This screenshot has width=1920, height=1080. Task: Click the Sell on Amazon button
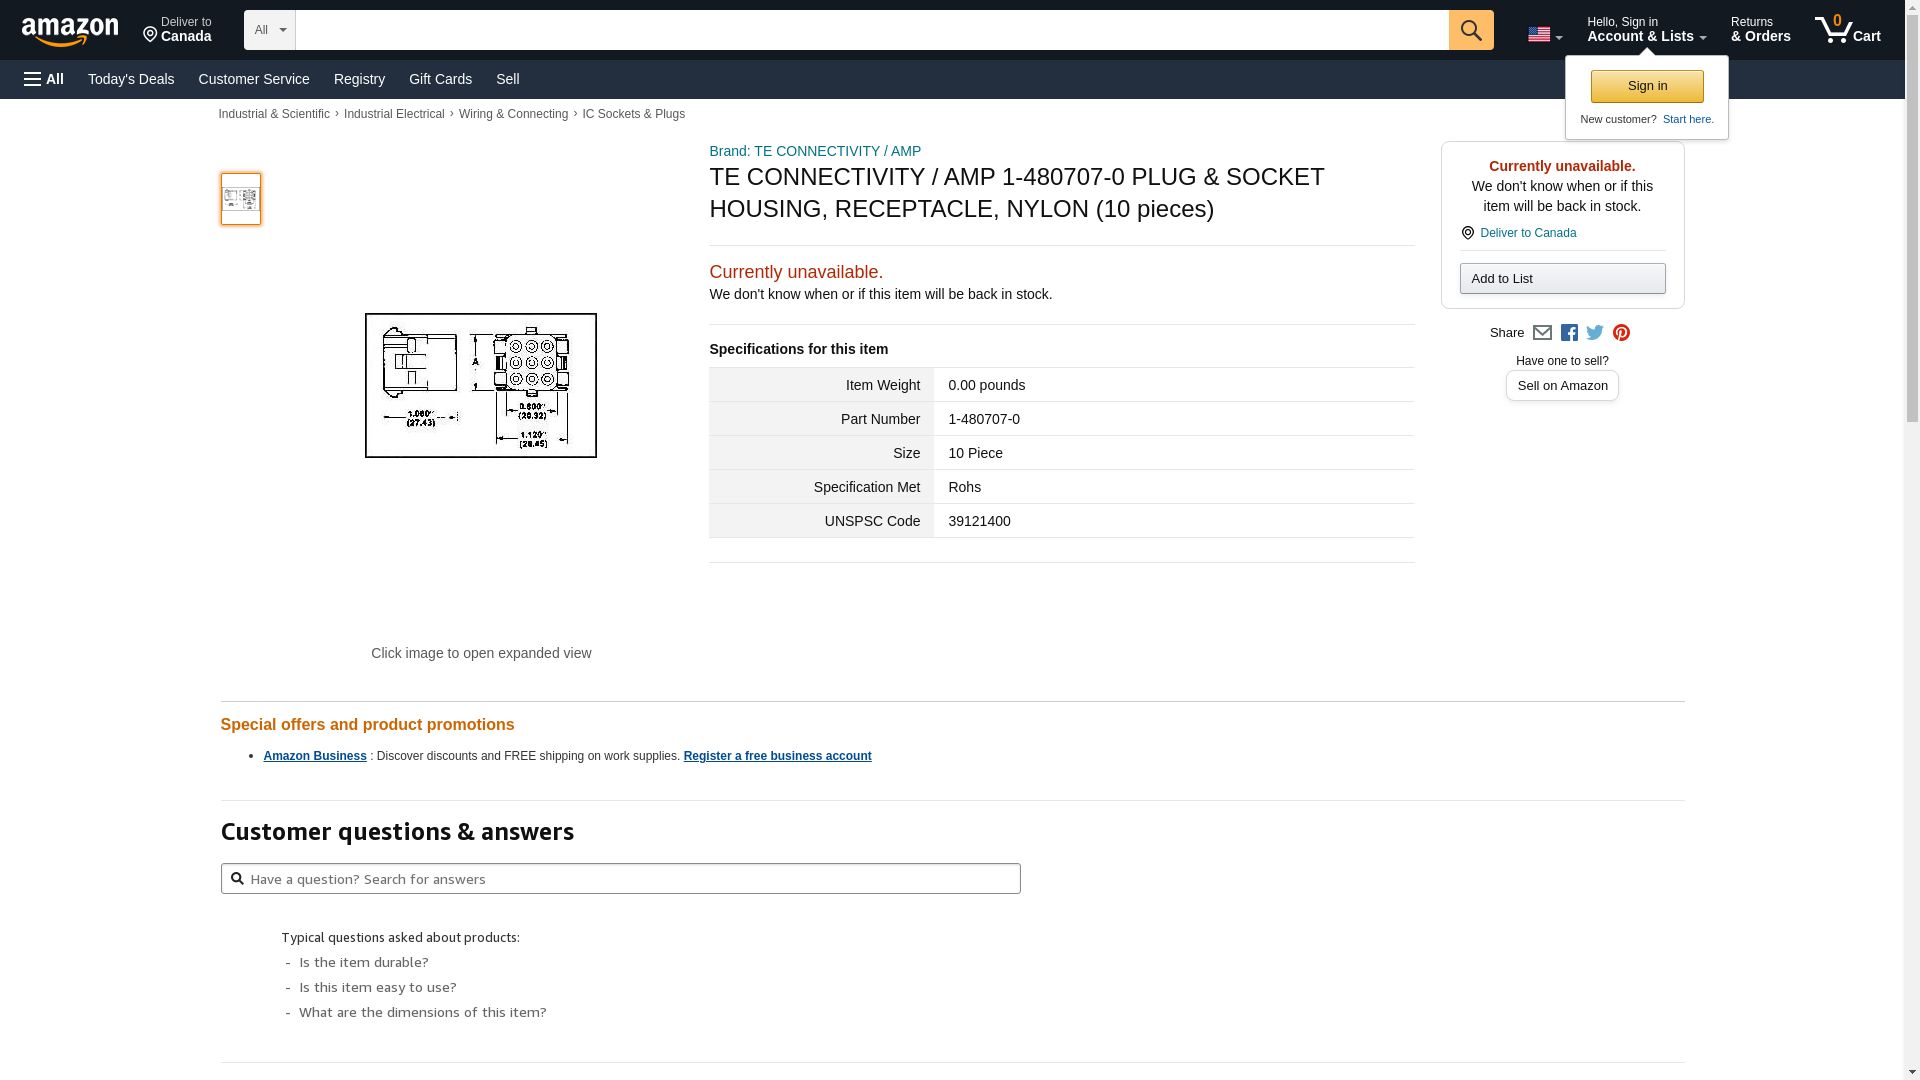pyautogui.click(x=1562, y=386)
